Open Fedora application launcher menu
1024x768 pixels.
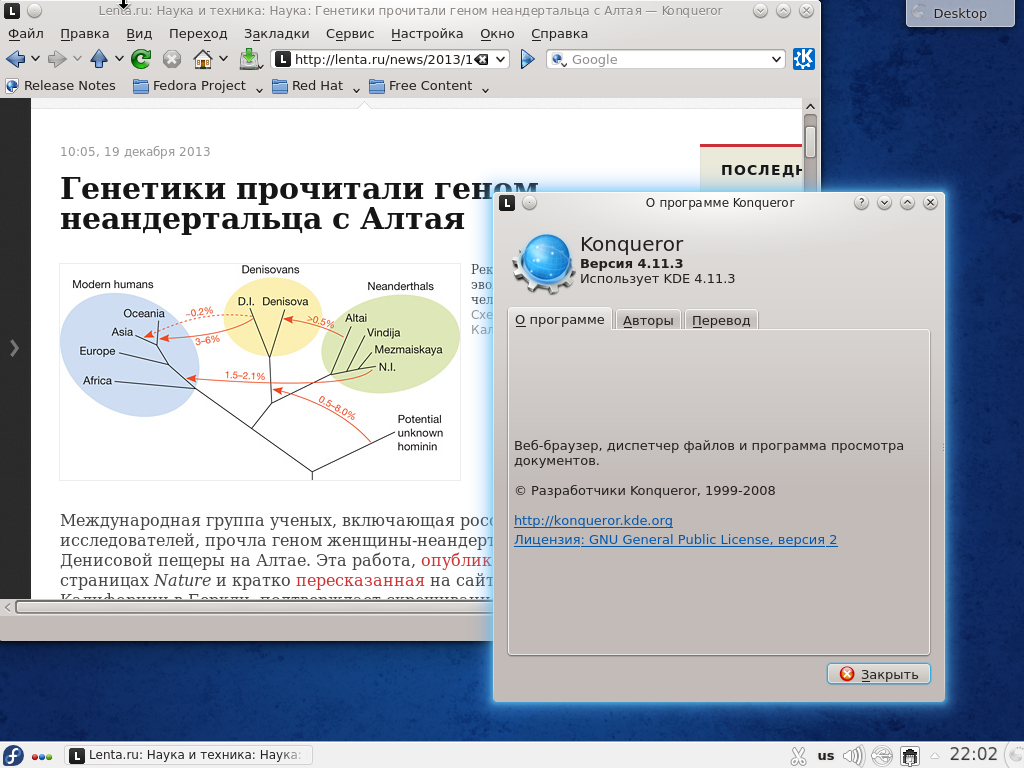12,756
